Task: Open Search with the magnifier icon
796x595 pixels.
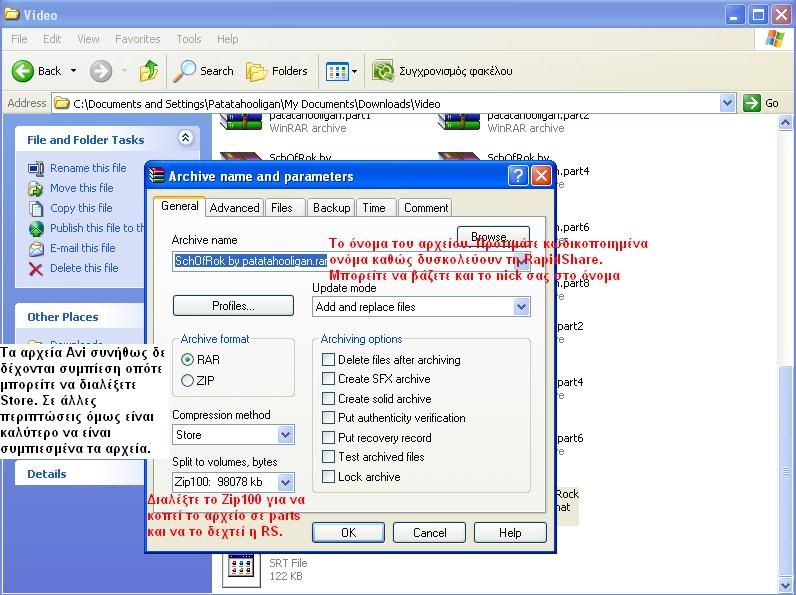Action: pos(184,71)
